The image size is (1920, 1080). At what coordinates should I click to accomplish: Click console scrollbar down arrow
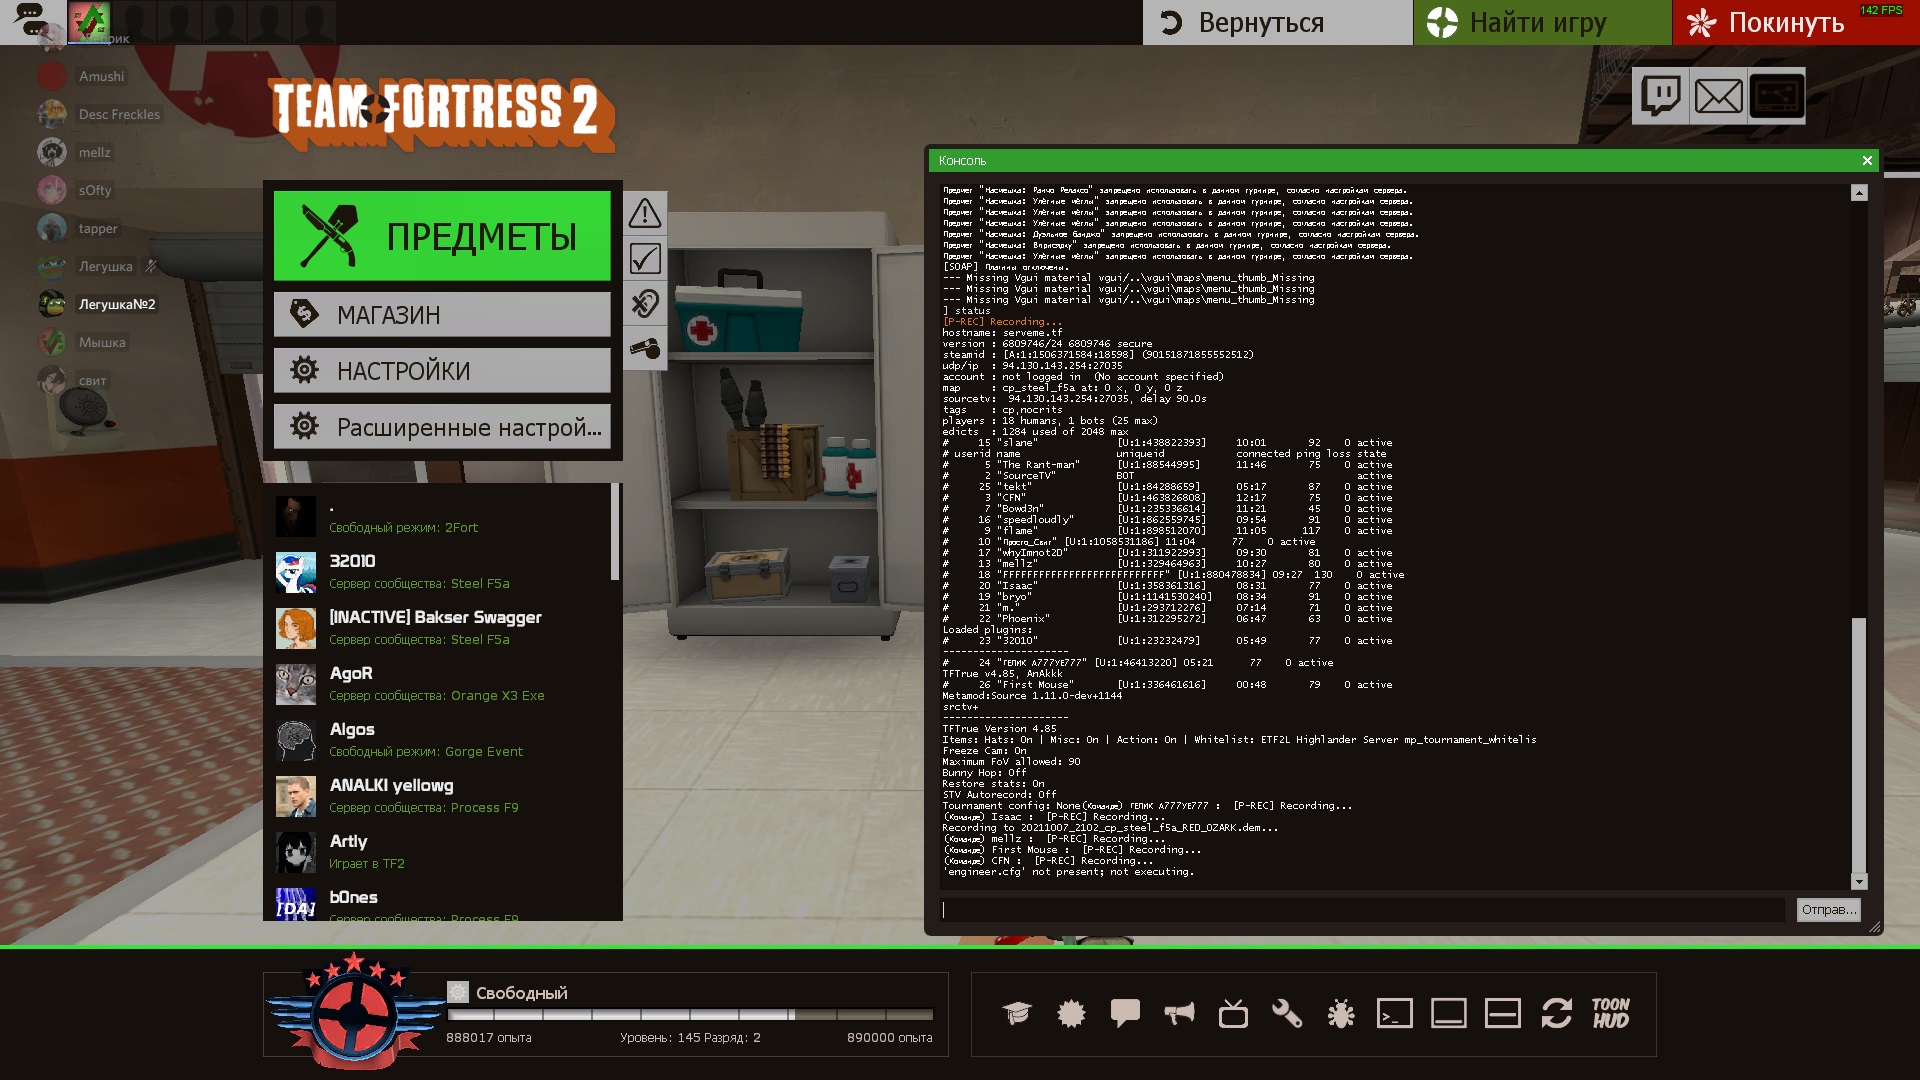pyautogui.click(x=1859, y=882)
